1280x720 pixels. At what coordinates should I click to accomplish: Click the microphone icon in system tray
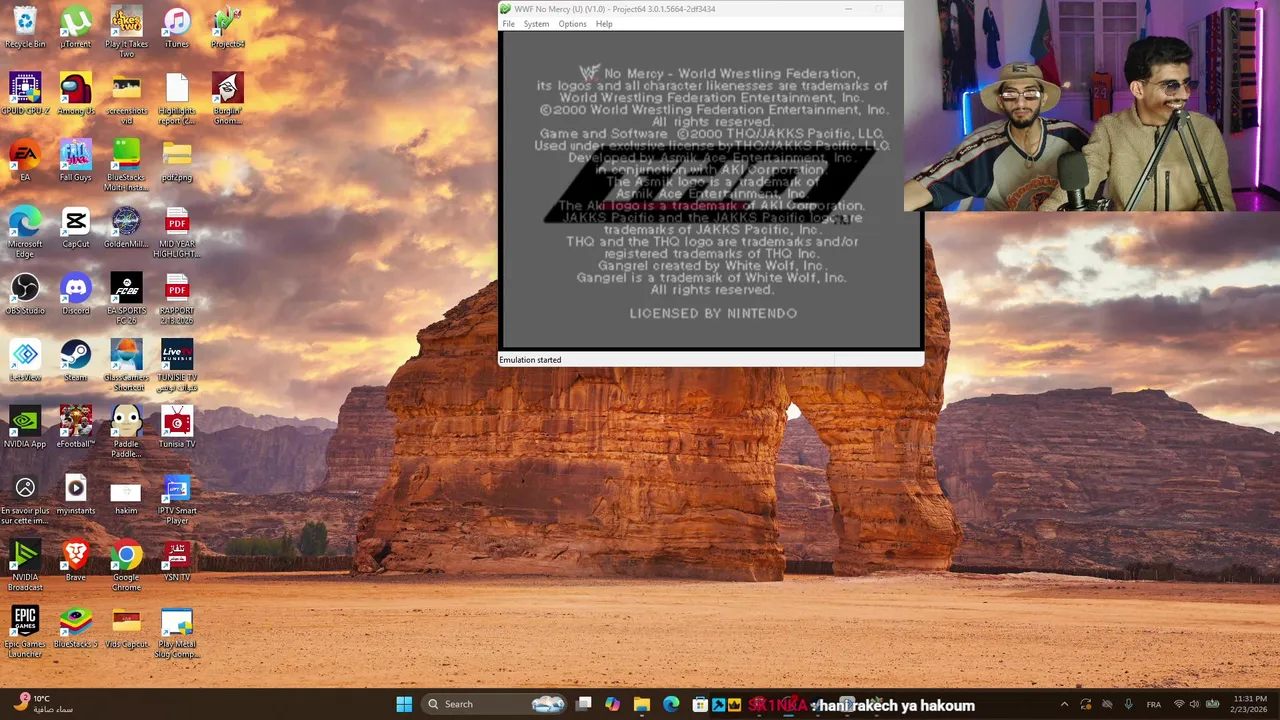[x=1129, y=704]
